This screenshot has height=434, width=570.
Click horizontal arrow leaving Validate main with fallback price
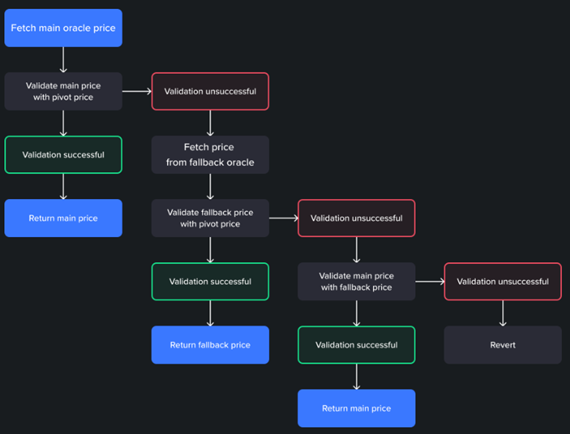point(430,281)
